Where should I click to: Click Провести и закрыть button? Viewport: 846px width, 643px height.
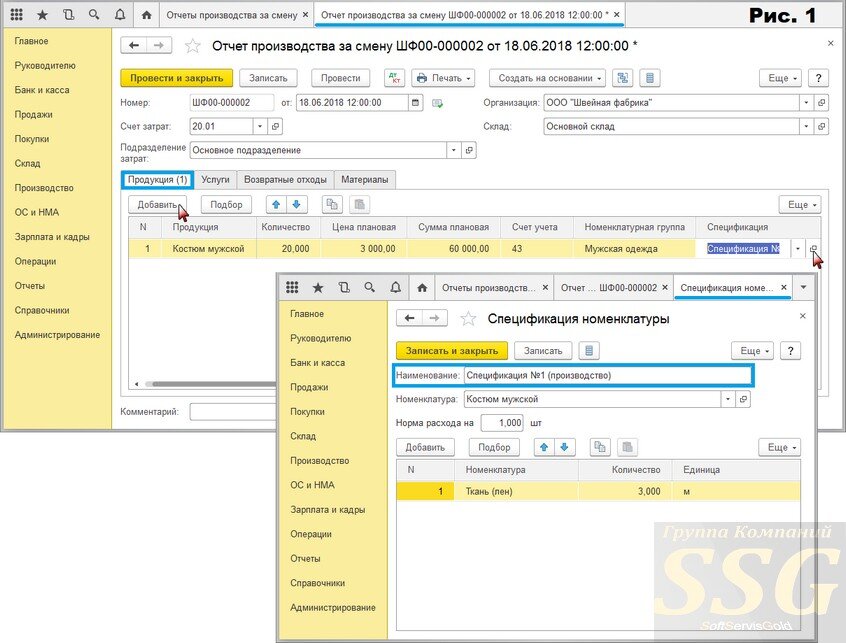176,78
